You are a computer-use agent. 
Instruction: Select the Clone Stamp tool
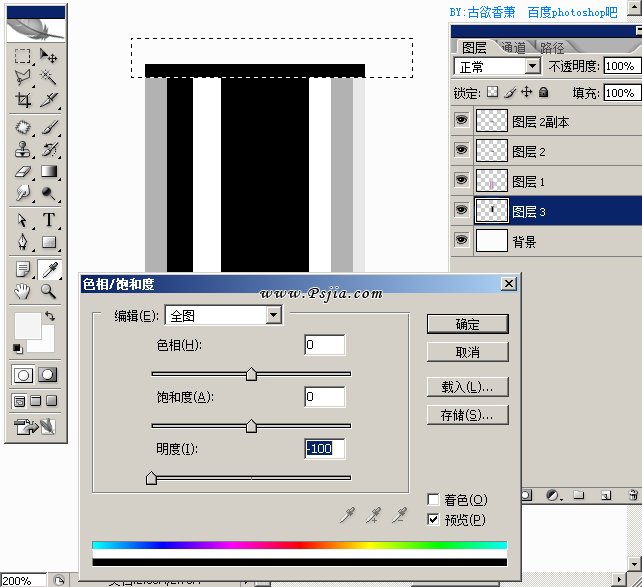[x=23, y=149]
